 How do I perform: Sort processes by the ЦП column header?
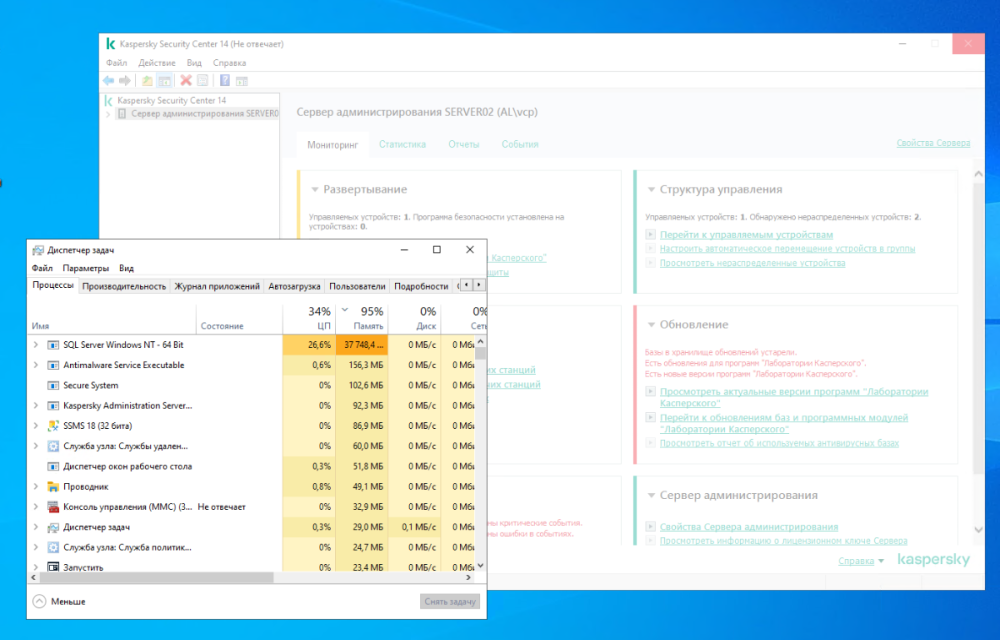[x=309, y=318]
